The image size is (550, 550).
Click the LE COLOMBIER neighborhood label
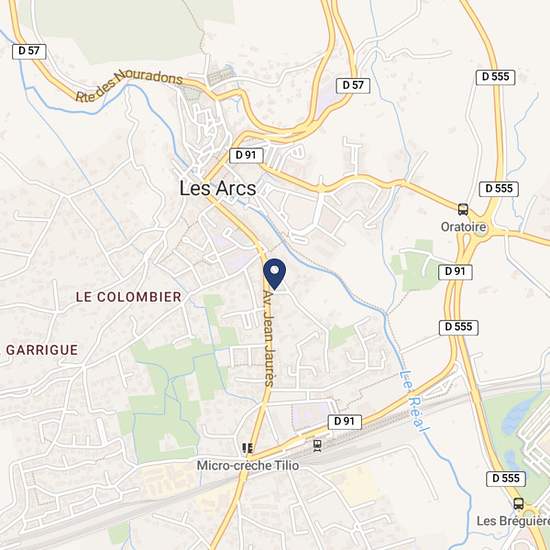pos(129,297)
